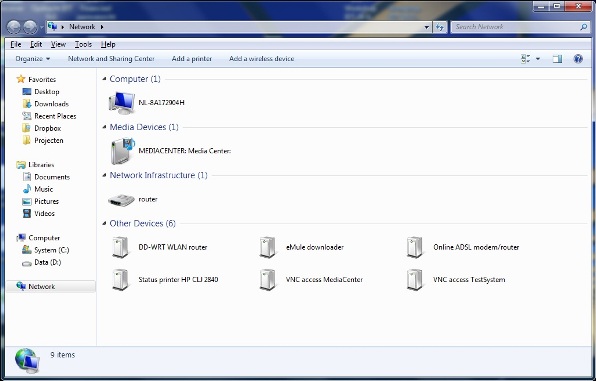This screenshot has height=381, width=596.
Task: Click the Computer (1) group header text
Action: (x=135, y=79)
